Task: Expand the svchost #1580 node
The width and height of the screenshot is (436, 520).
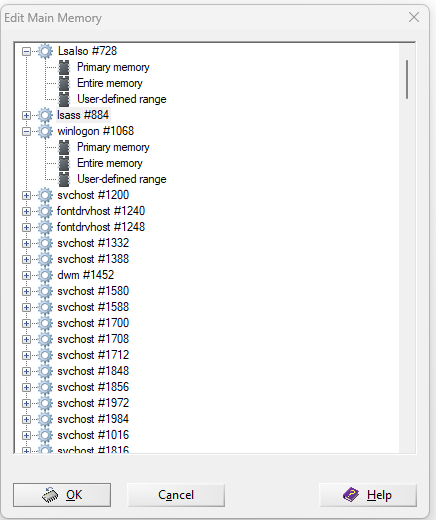Action: (x=26, y=291)
